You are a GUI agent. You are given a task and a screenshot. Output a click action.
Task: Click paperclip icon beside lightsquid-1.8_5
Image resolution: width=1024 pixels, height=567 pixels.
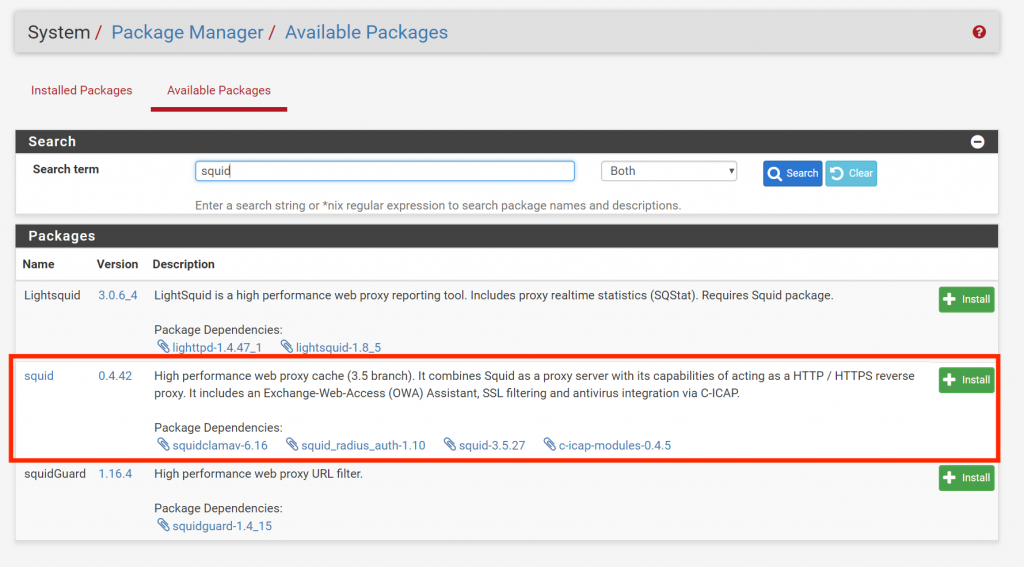(x=286, y=347)
